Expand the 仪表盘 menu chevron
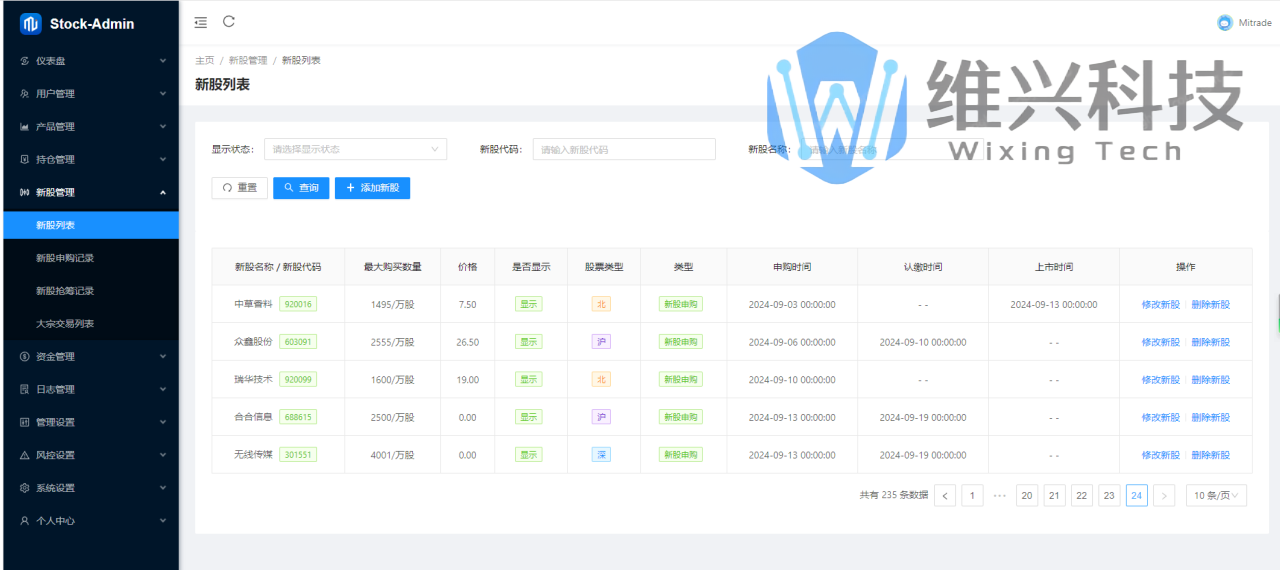Image resolution: width=1280 pixels, height=570 pixels. click(x=163, y=61)
